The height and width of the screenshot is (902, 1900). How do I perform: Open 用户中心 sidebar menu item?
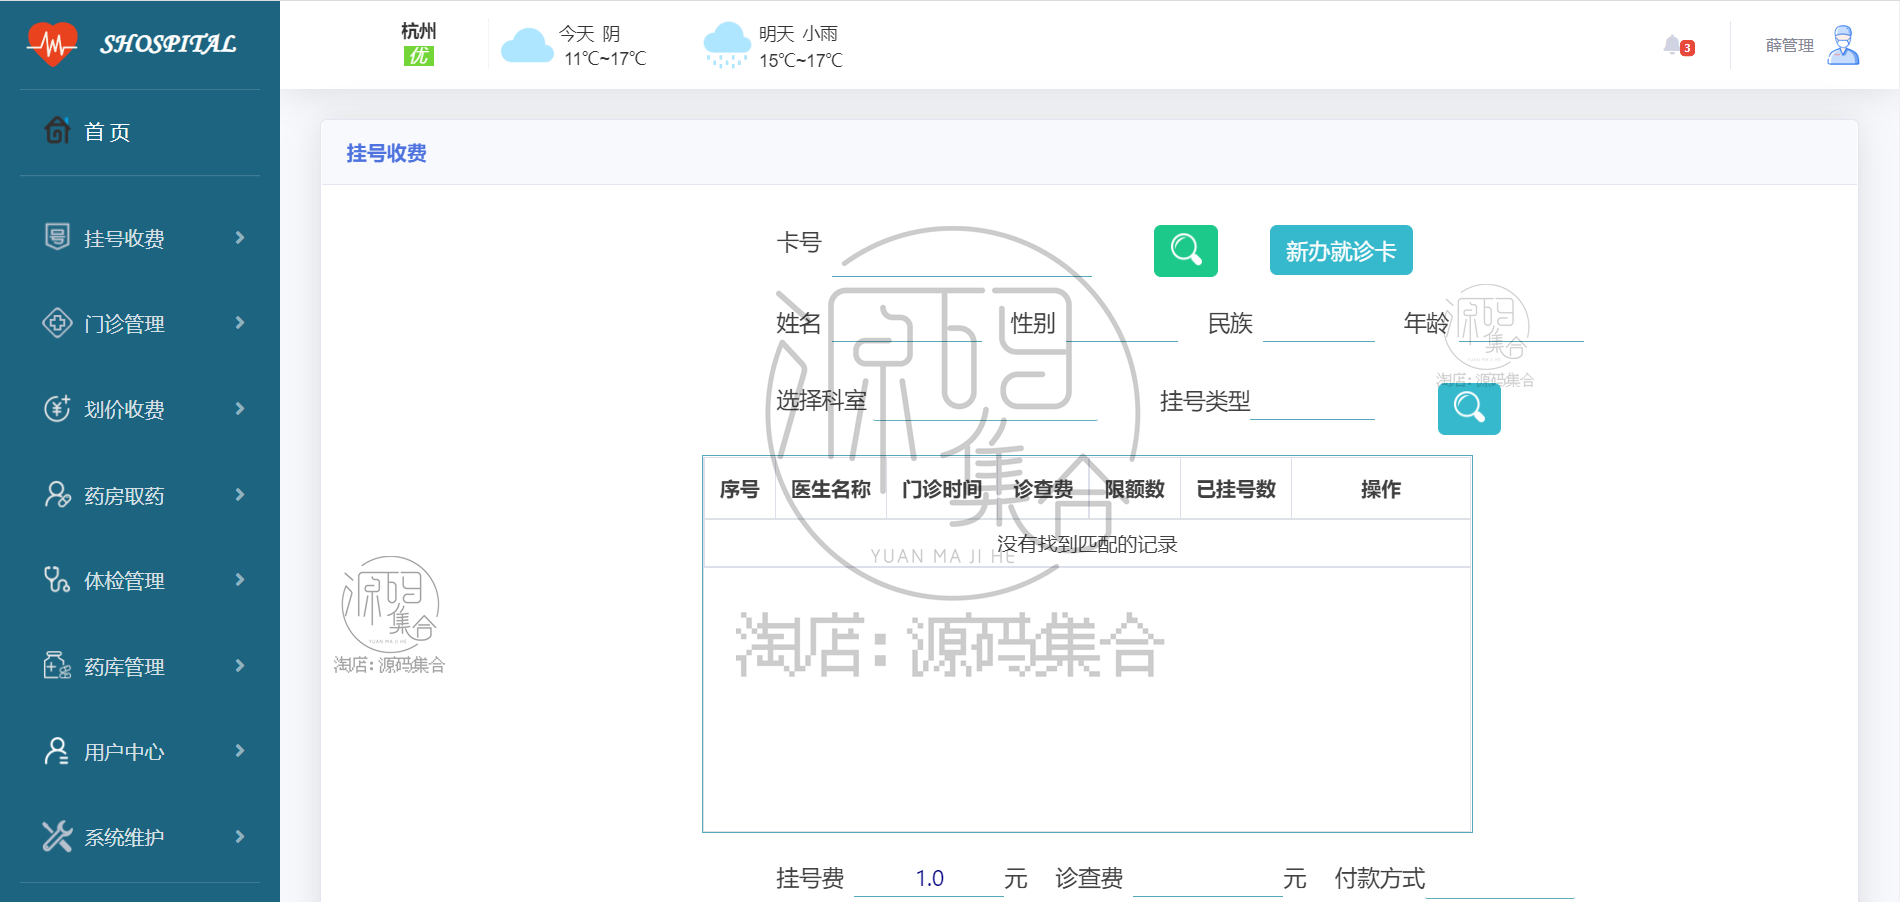click(x=140, y=752)
